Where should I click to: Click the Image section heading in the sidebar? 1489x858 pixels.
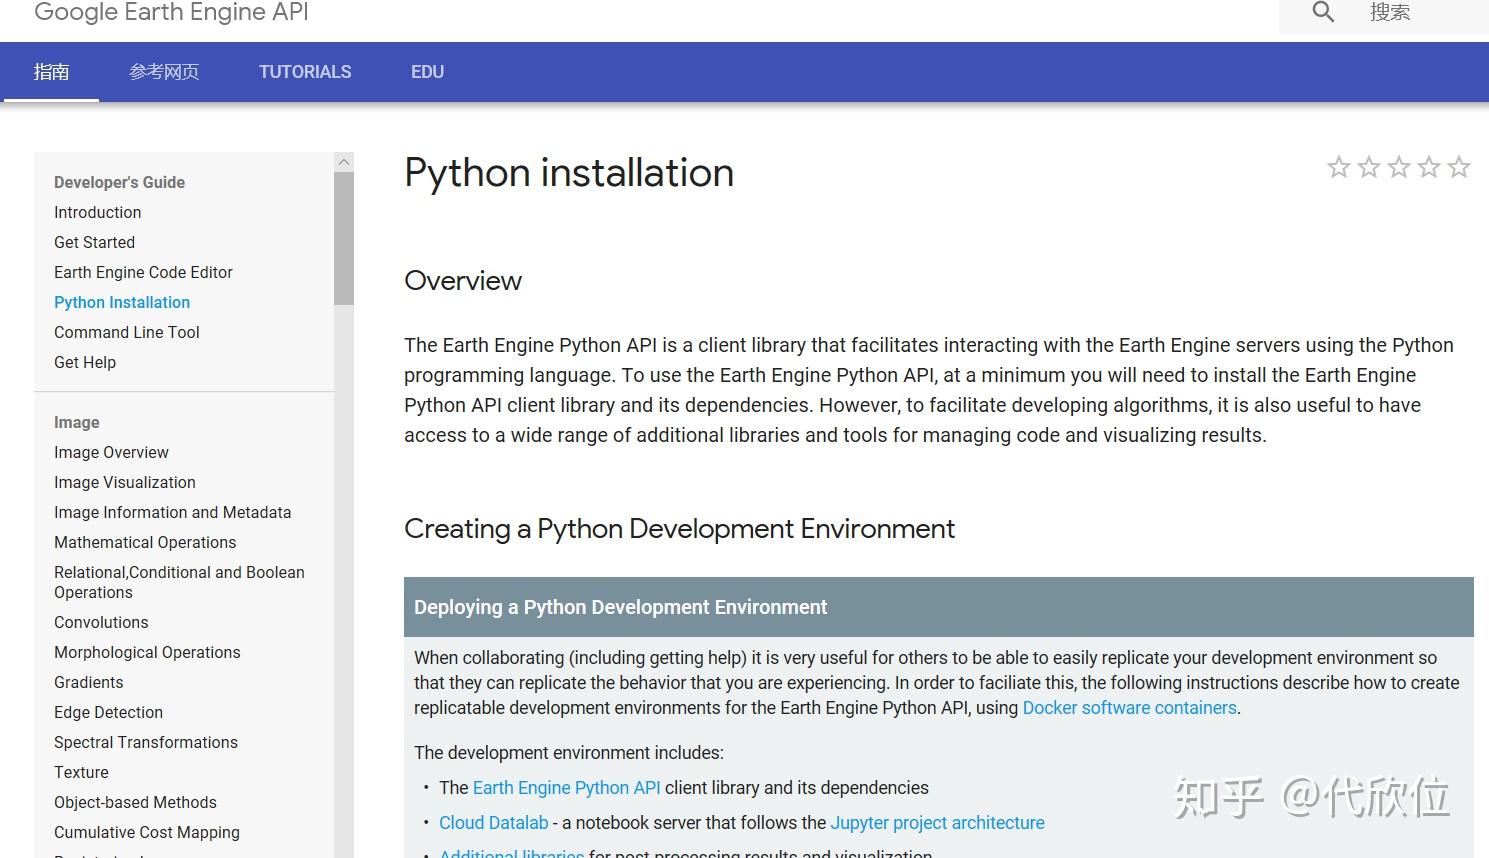[x=77, y=422]
